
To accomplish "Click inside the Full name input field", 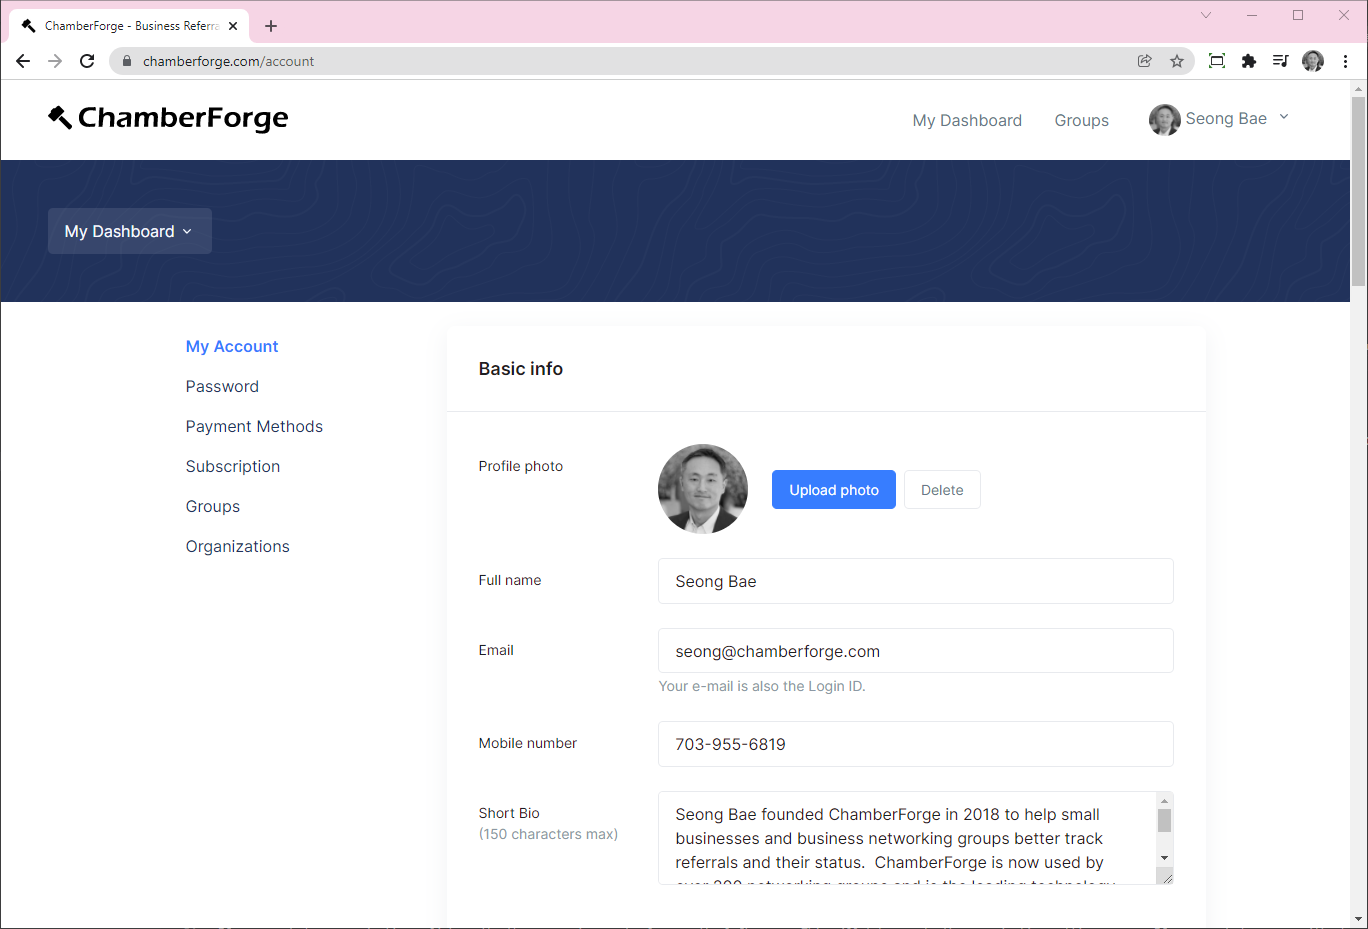I will [915, 581].
